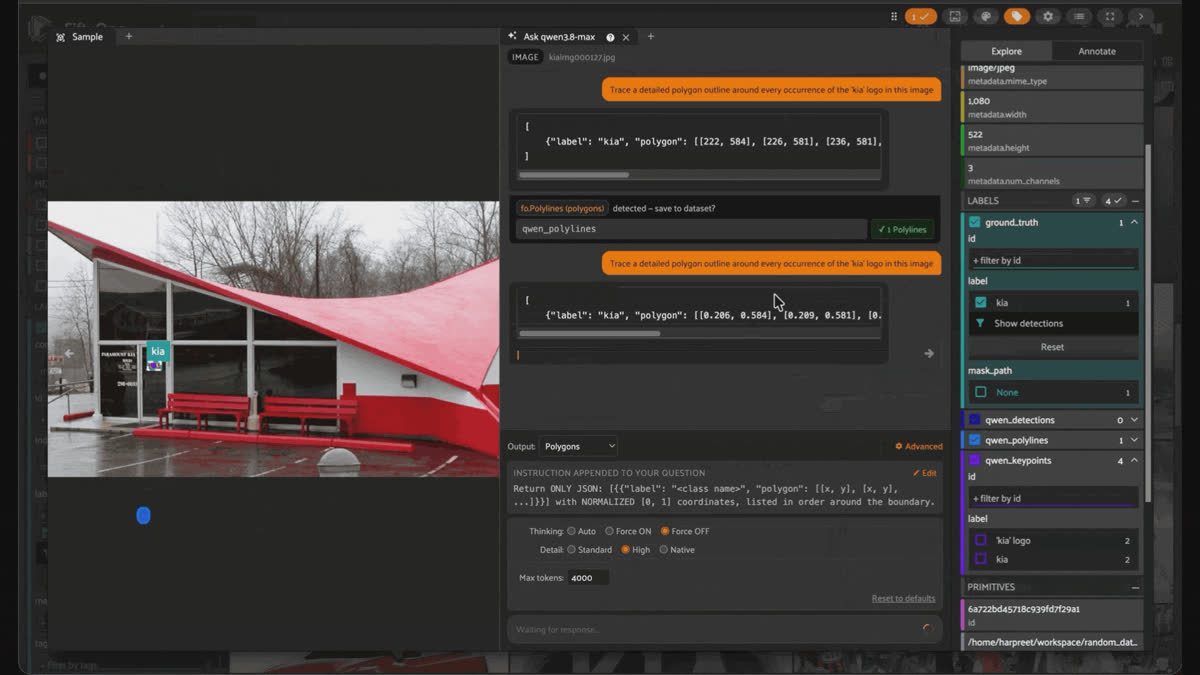
Task: Click the scrollbar under second JSON response
Action: 589,333
